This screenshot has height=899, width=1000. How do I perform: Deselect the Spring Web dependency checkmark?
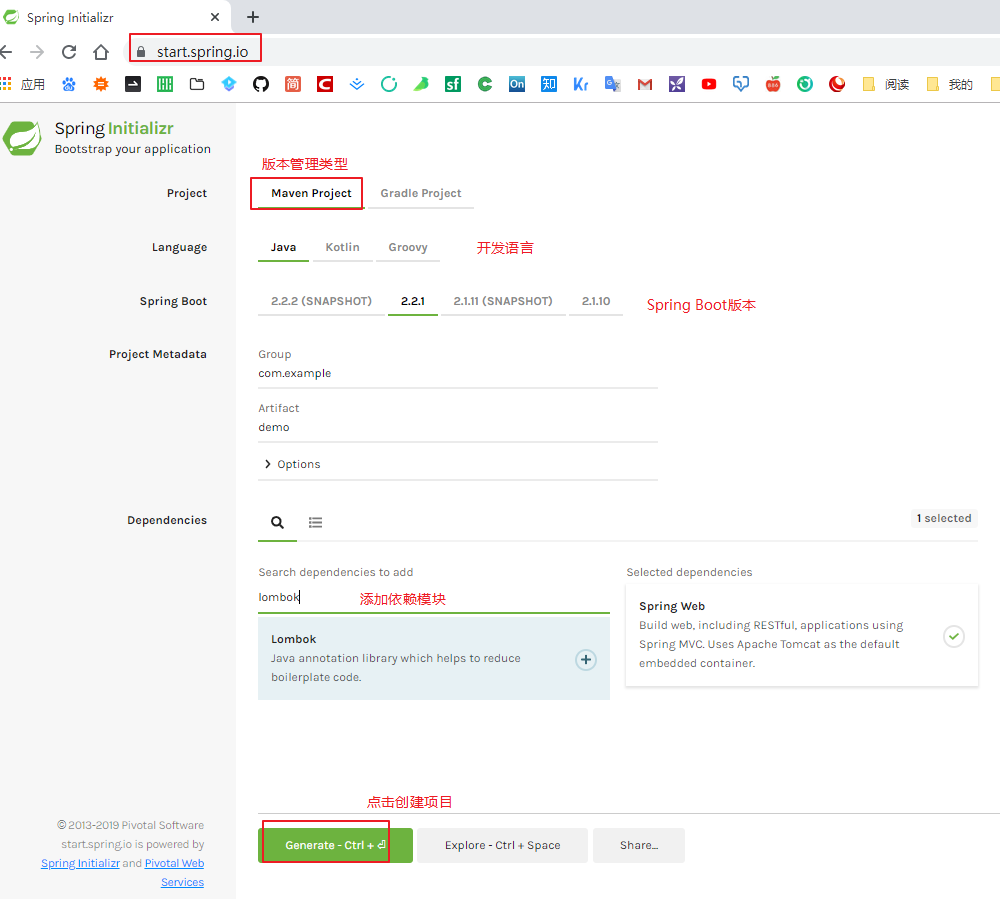pos(953,636)
